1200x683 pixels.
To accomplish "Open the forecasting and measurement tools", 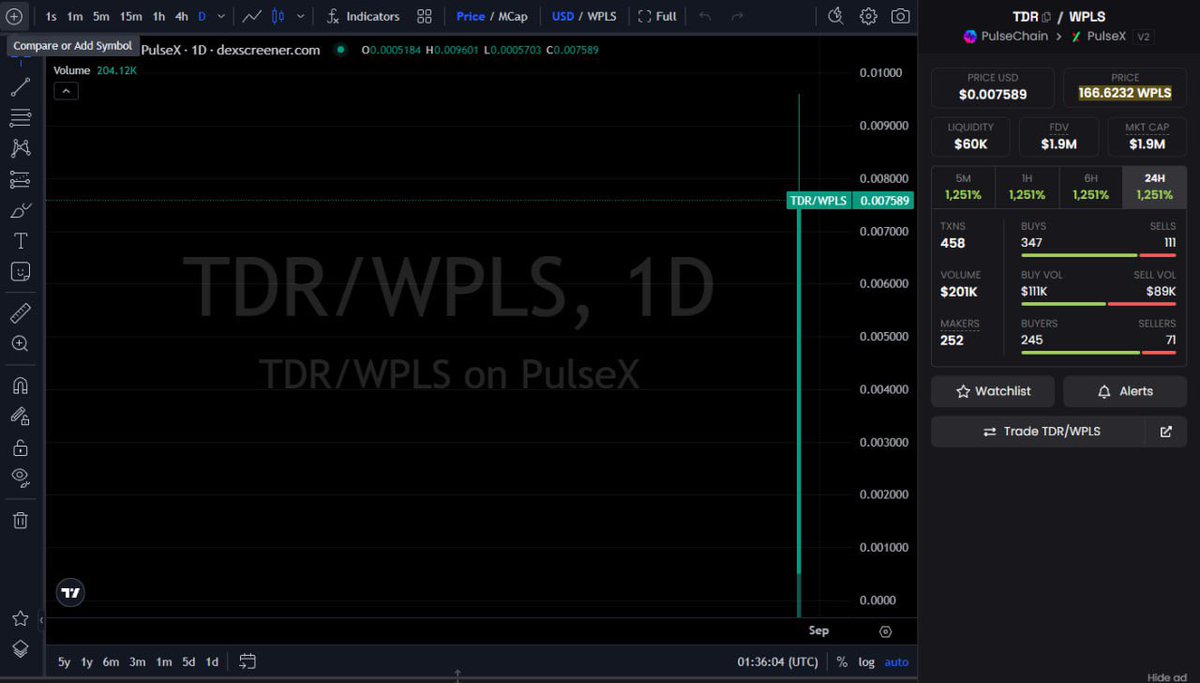I will tap(20, 180).
